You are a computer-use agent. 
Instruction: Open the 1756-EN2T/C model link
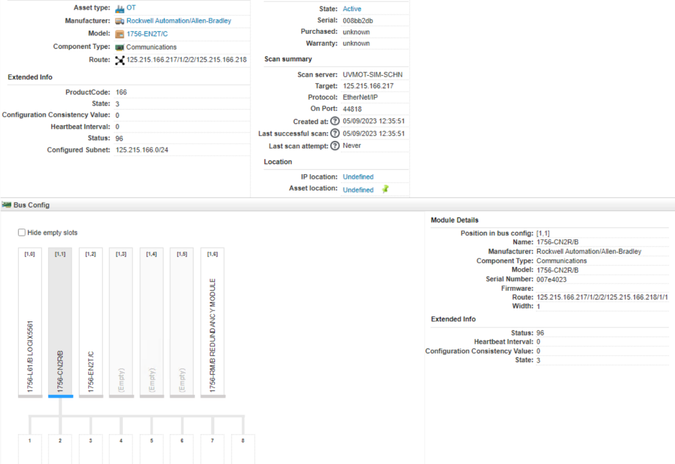pyautogui.click(x=146, y=34)
